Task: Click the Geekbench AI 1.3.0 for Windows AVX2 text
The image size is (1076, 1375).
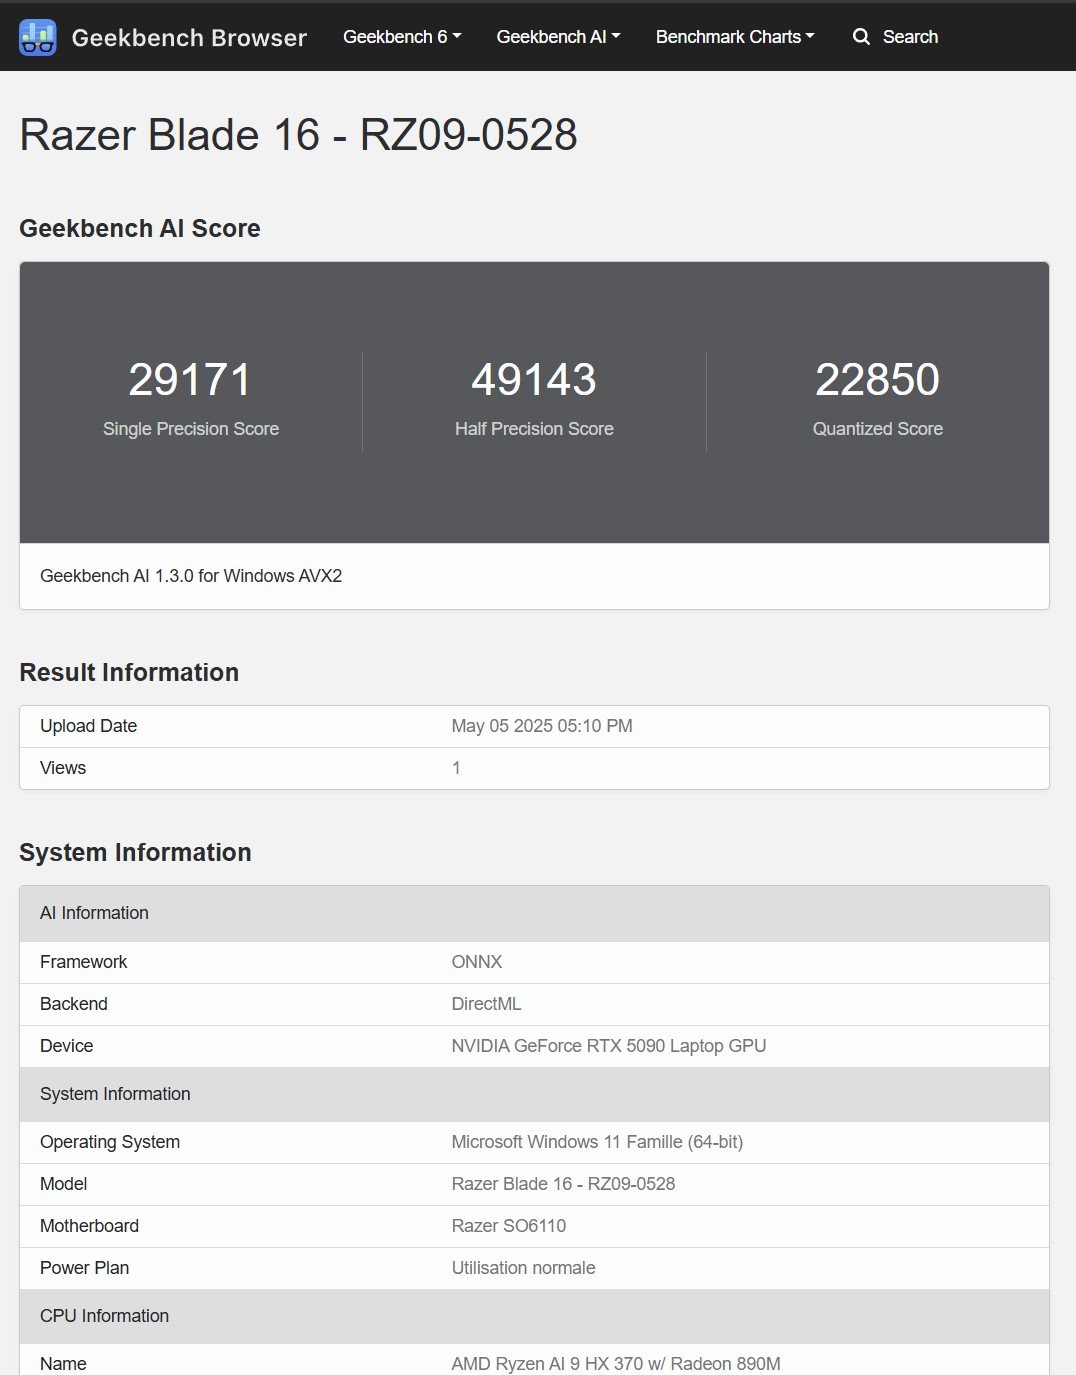Action: click(x=191, y=576)
